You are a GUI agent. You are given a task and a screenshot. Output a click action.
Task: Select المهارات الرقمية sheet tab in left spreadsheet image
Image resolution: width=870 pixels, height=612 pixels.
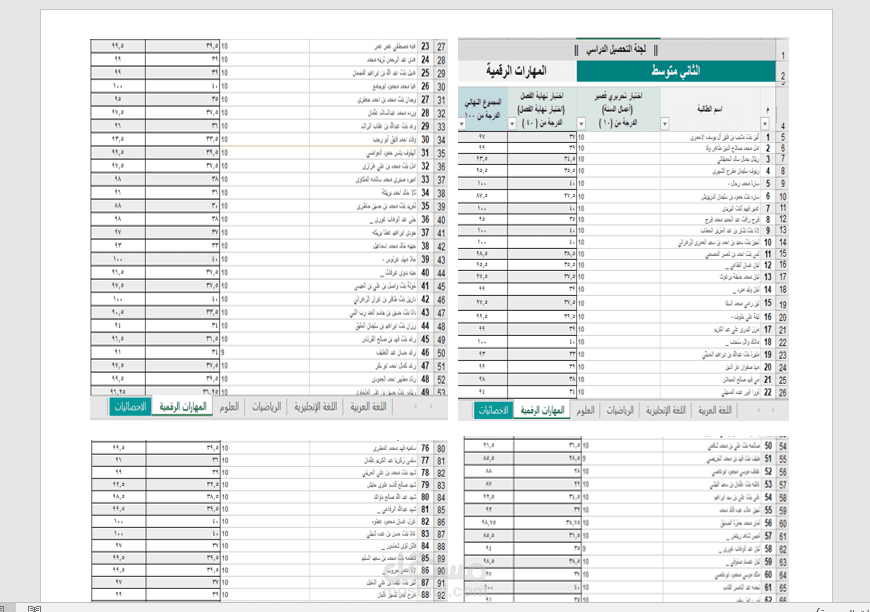(x=183, y=407)
